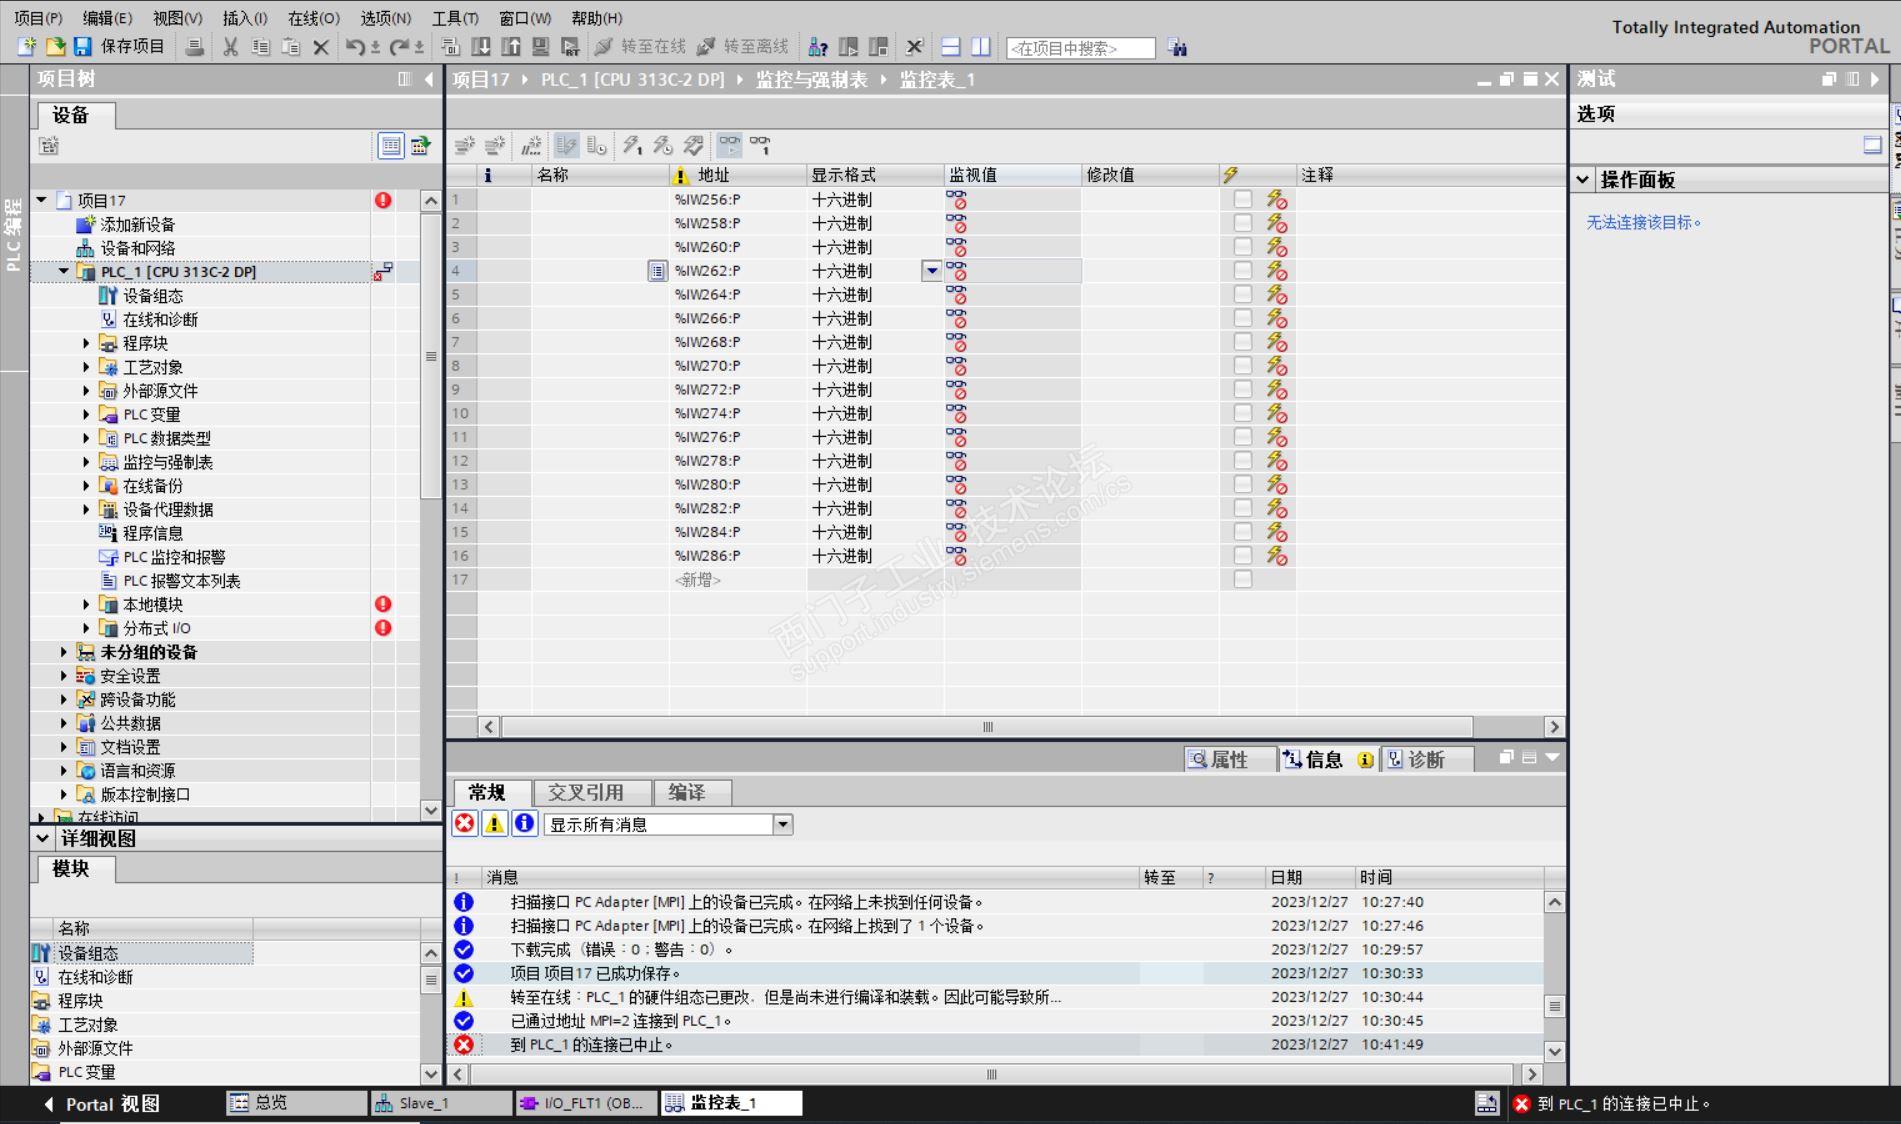Viewport: 1901px width, 1124px height.
Task: Expand the 程序块 folder
Action: click(x=86, y=343)
